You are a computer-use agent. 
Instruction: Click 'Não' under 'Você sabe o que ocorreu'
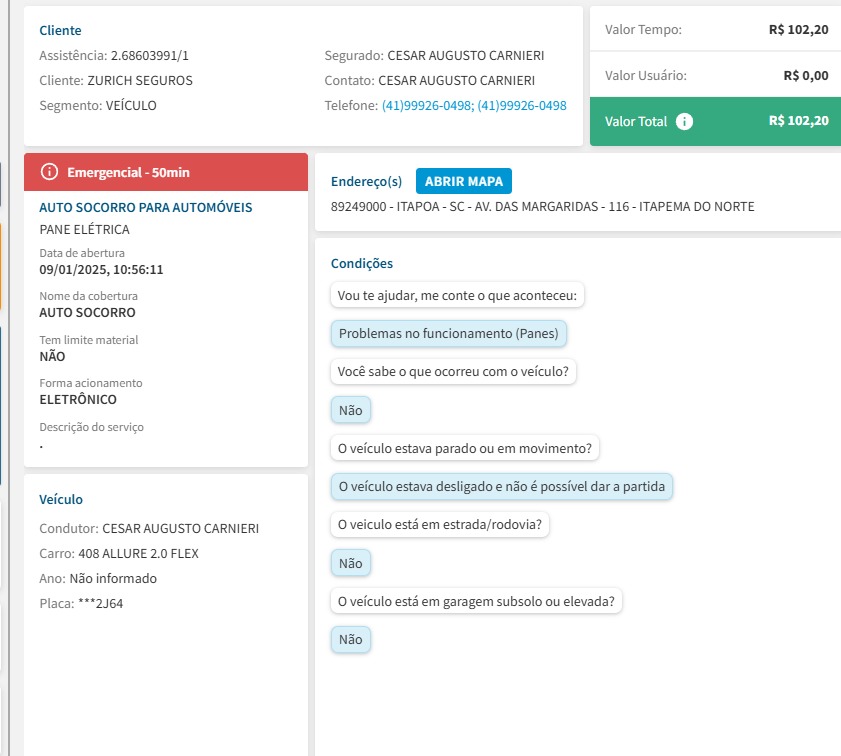click(x=350, y=409)
